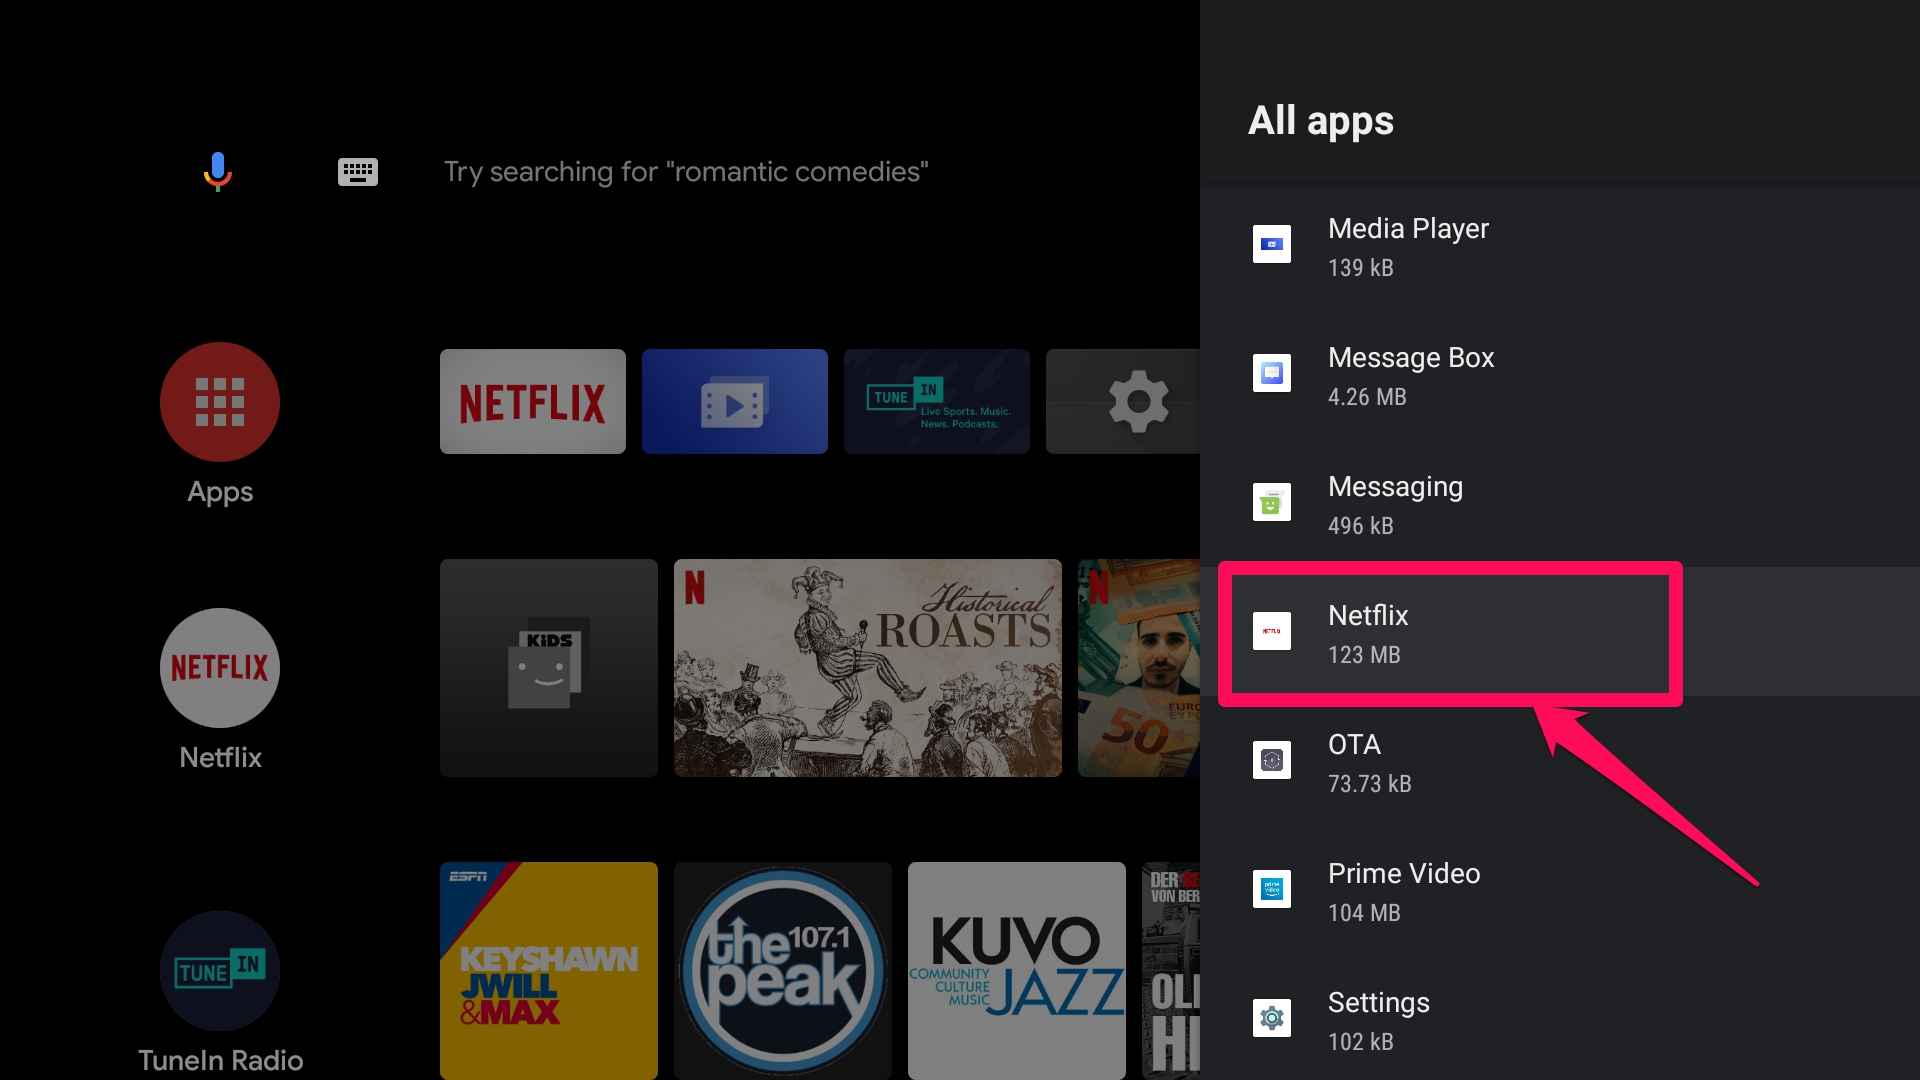Select Prime Video in All apps list
The width and height of the screenshot is (1920, 1080).
(x=1560, y=891)
